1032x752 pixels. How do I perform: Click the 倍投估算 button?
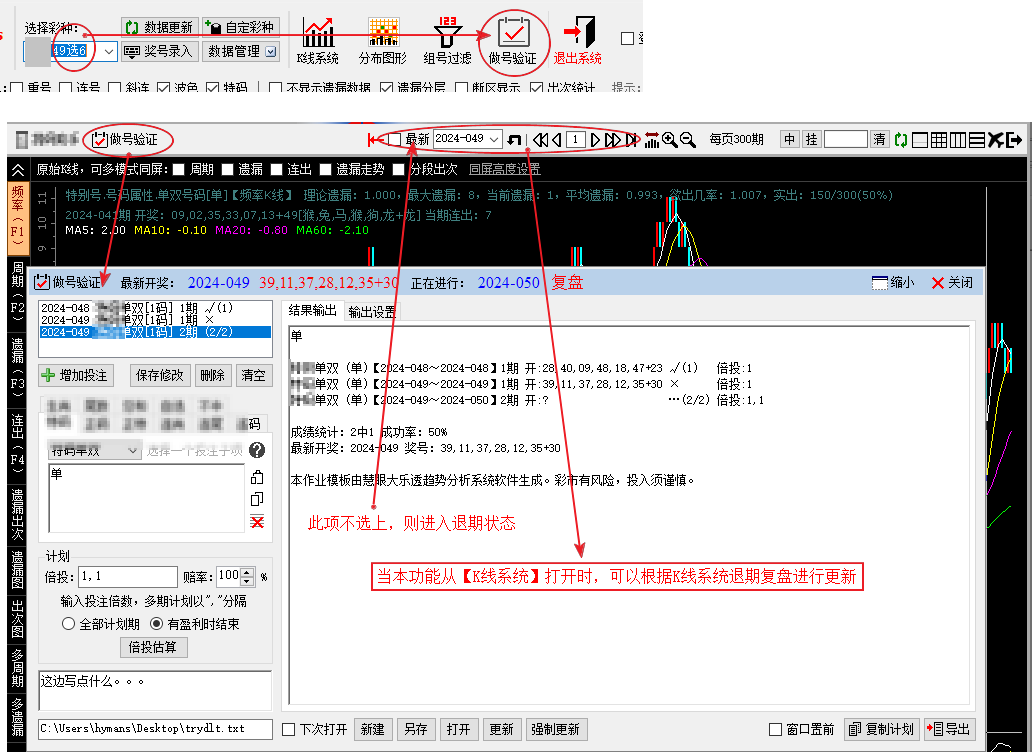(154, 647)
